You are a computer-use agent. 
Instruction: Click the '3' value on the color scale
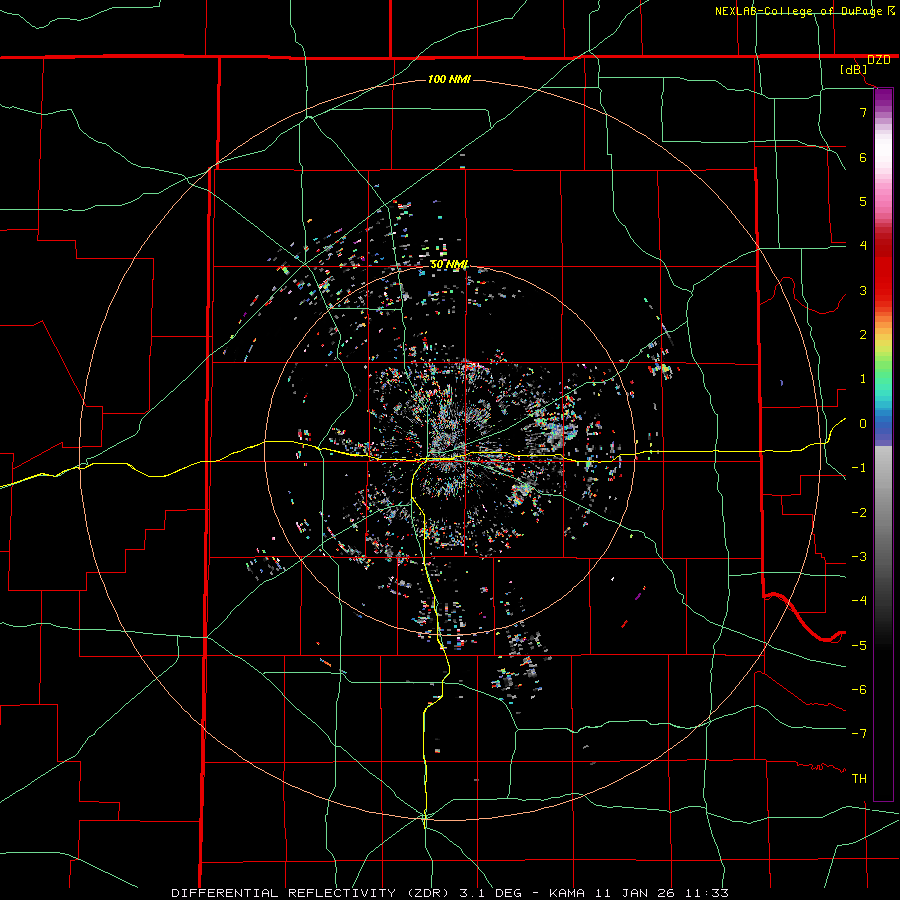click(863, 290)
